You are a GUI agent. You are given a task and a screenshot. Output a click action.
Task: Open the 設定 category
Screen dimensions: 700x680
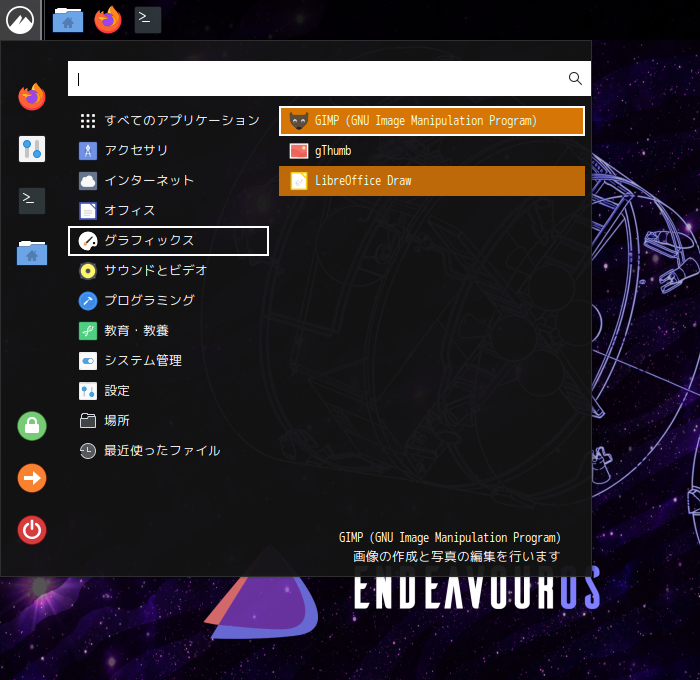coord(168,391)
